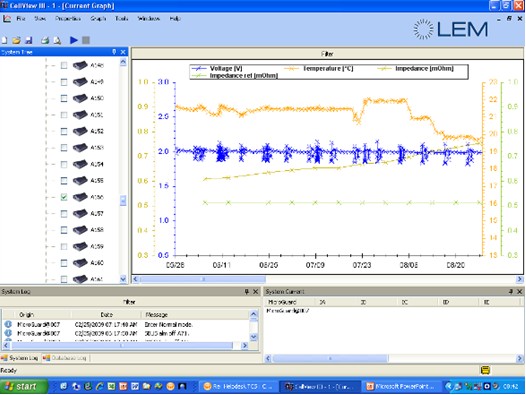Open the Tools menu
This screenshot has height=395, width=526.
pos(122,18)
